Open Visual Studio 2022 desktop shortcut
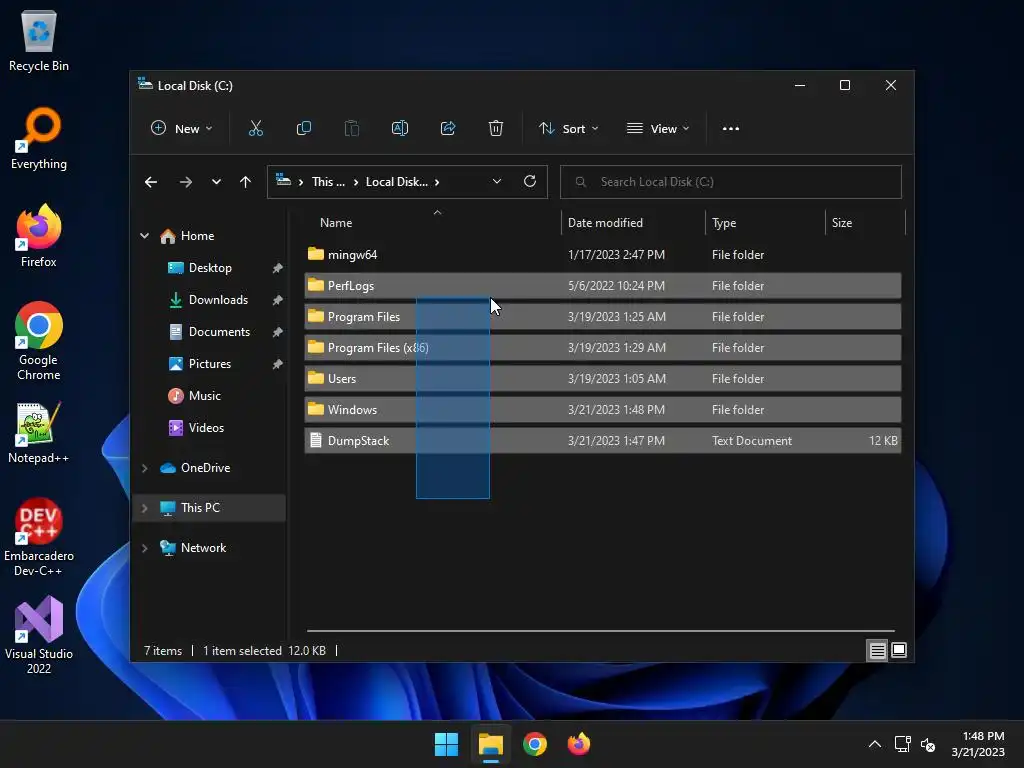 coord(39,635)
